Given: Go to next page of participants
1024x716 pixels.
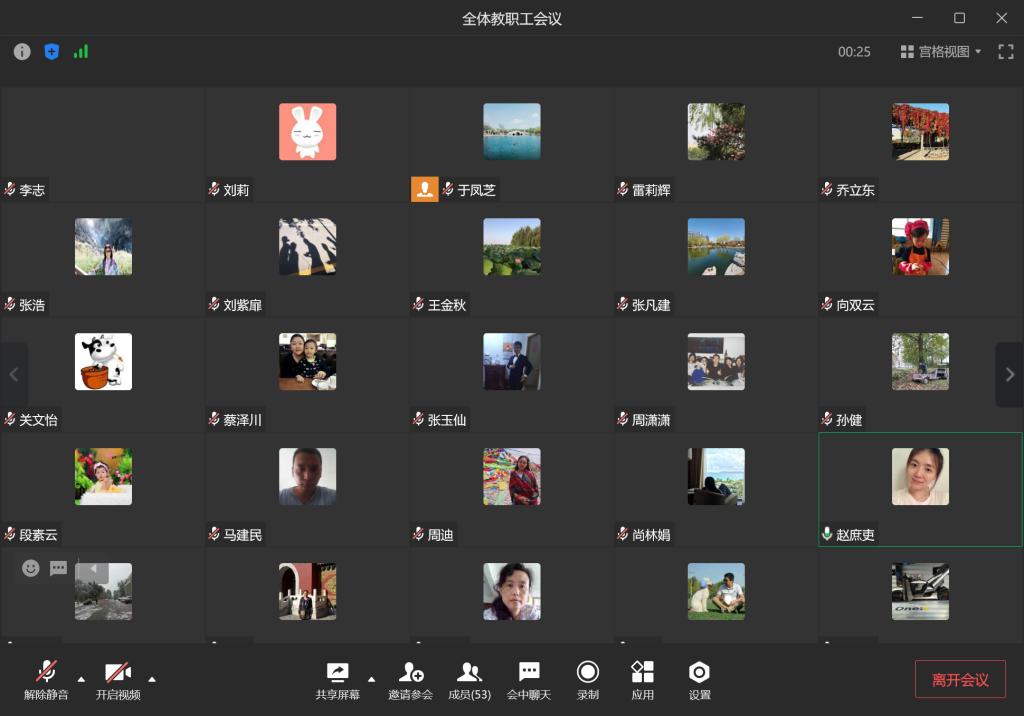Looking at the screenshot, I should pyautogui.click(x=1009, y=375).
